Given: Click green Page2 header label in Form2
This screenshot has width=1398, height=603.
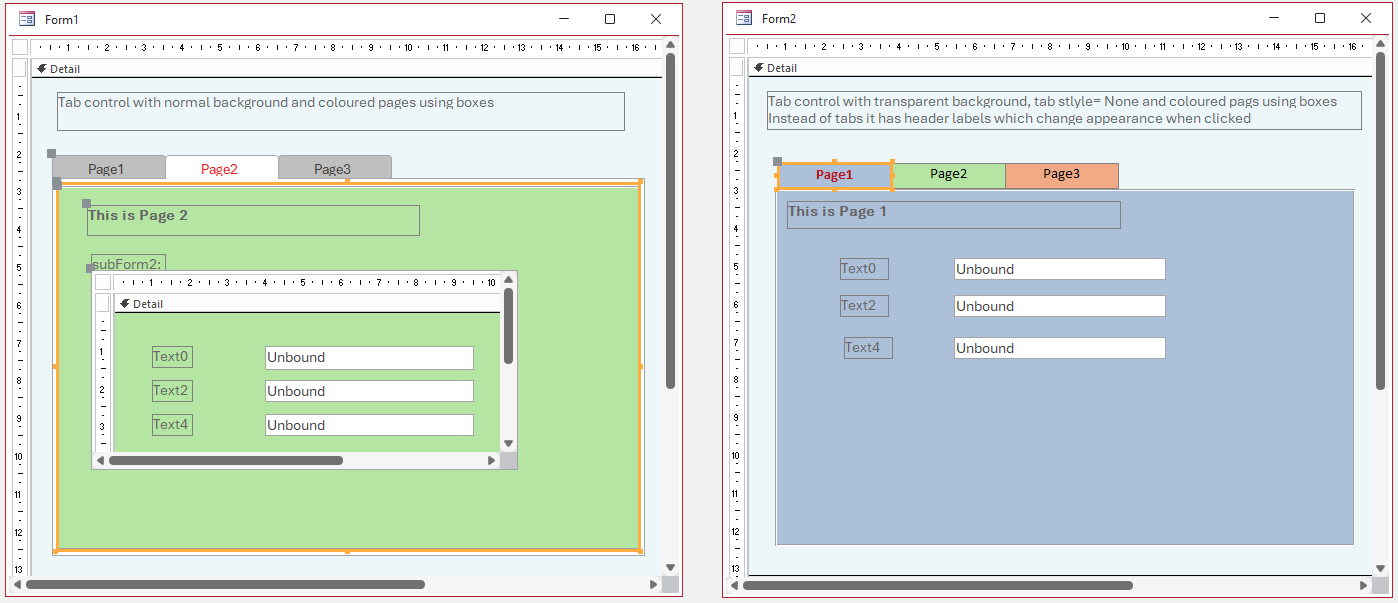Looking at the screenshot, I should (x=949, y=175).
